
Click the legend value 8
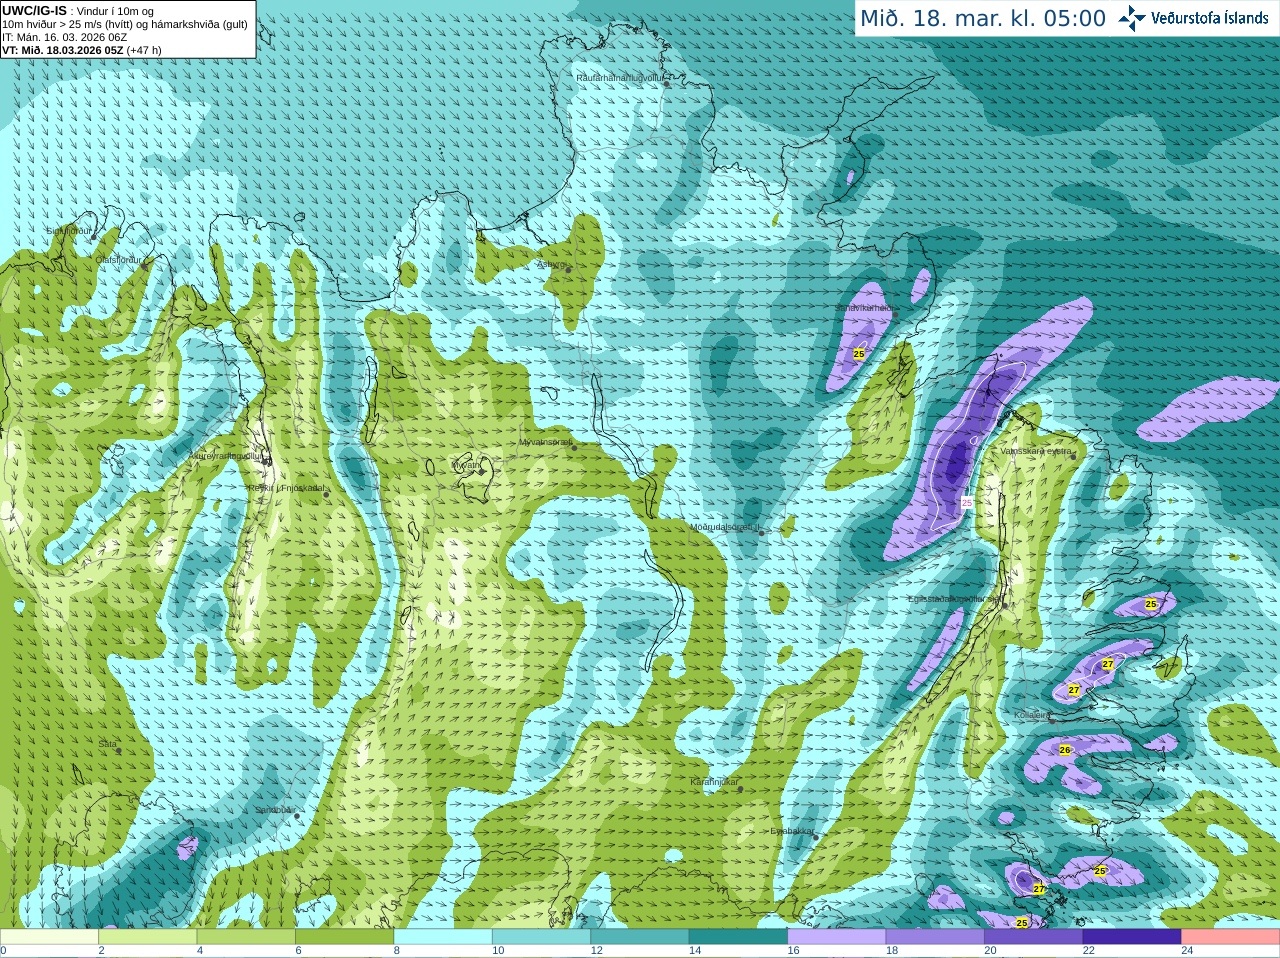[x=397, y=951]
